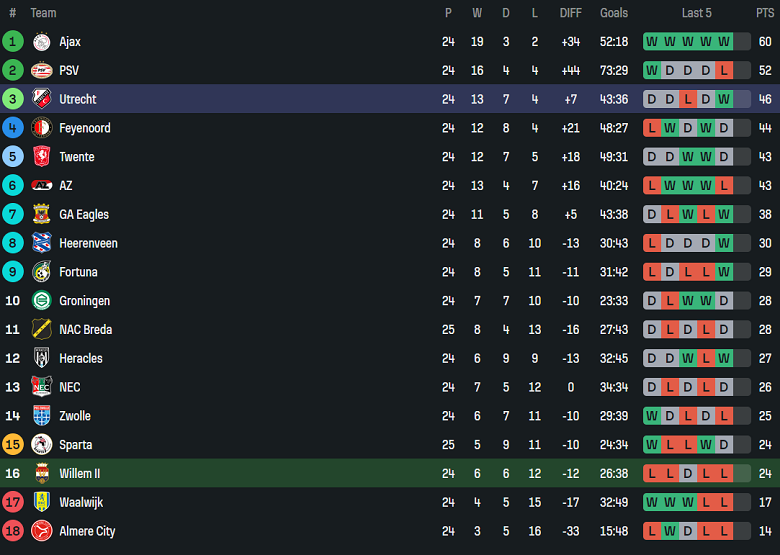Screen dimensions: 780x555
Task: Click Waalwijk's rank 17 red badge
Action: (13, 502)
